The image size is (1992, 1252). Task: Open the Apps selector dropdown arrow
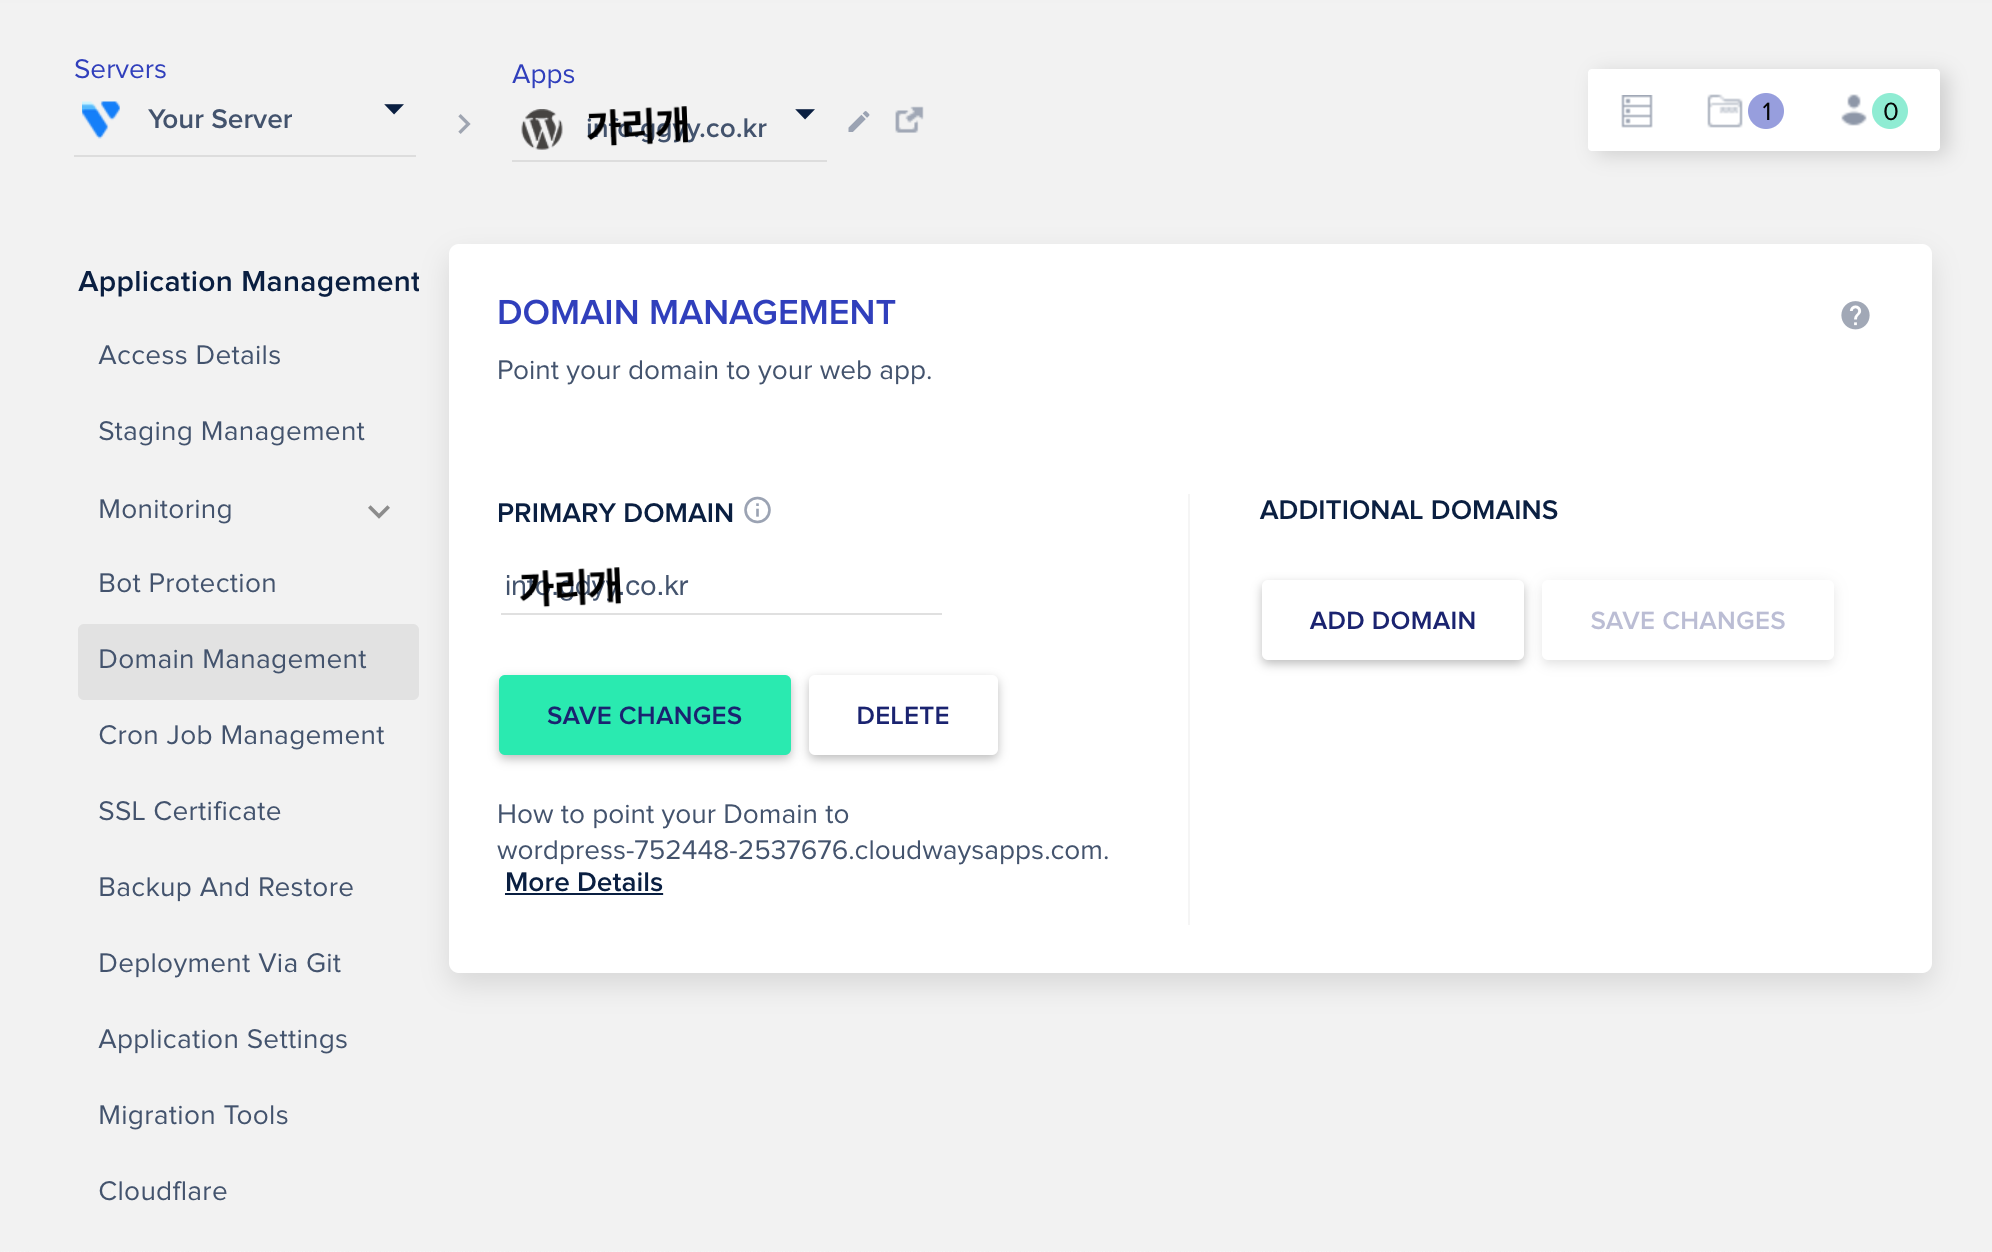[805, 114]
